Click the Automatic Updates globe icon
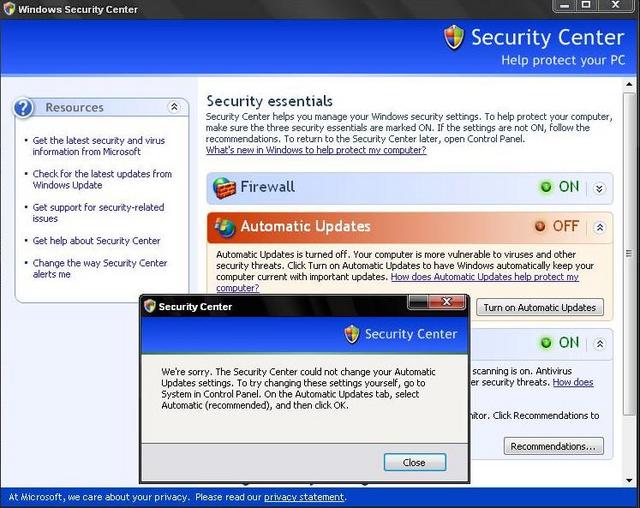This screenshot has height=508, width=640. (225, 227)
